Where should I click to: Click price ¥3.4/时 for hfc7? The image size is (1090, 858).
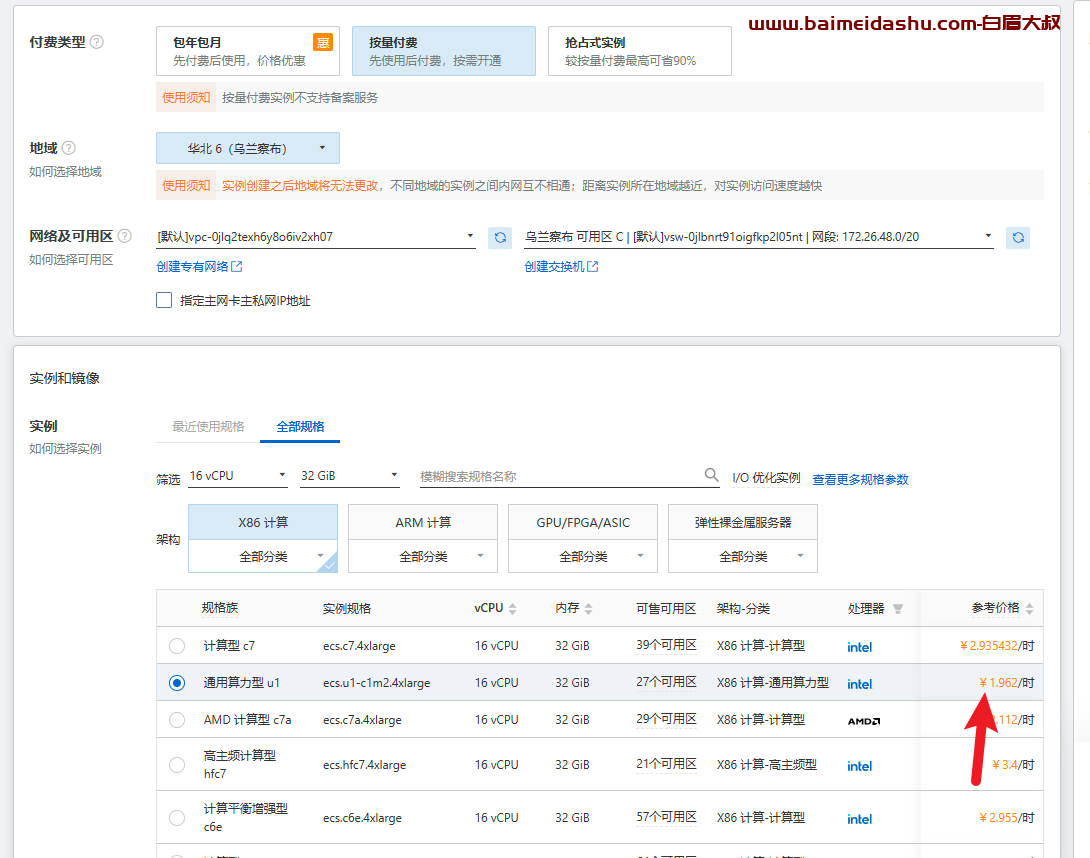tap(1014, 765)
